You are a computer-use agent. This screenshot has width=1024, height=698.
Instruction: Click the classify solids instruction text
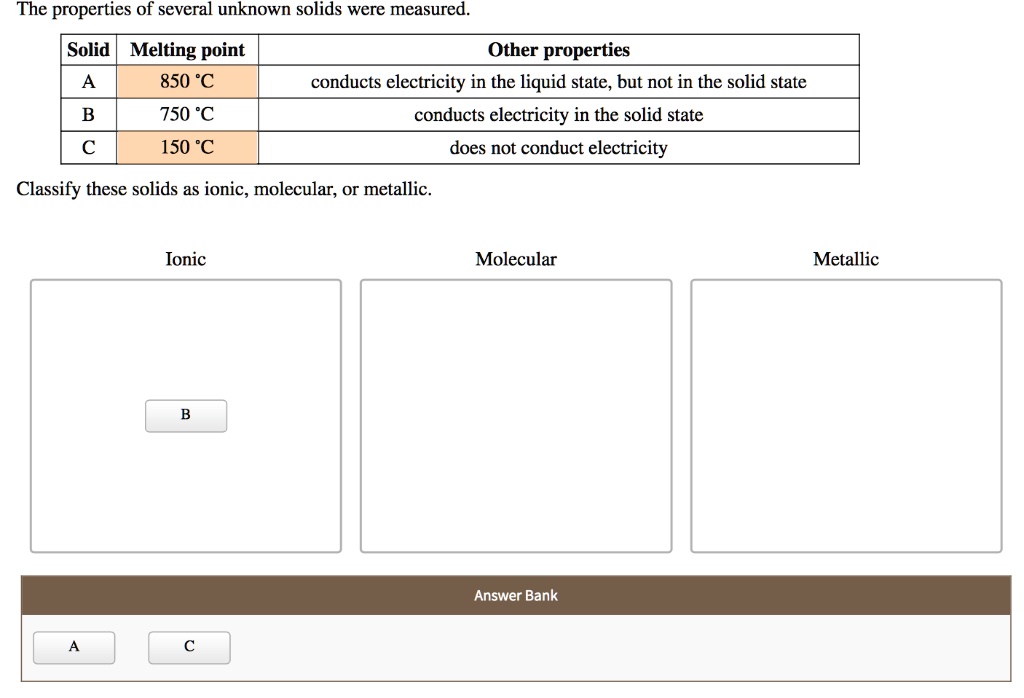tap(222, 188)
